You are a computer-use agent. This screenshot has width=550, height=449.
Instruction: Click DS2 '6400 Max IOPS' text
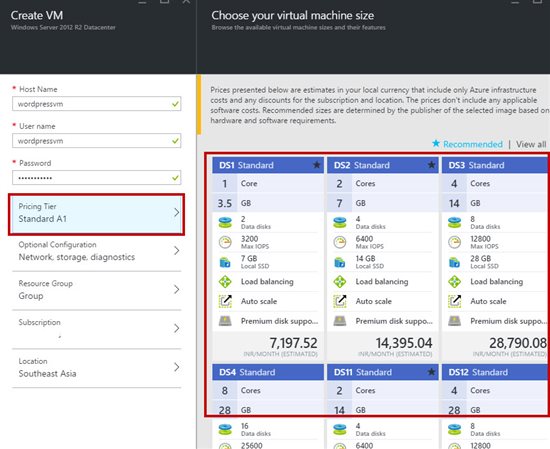[370, 242]
